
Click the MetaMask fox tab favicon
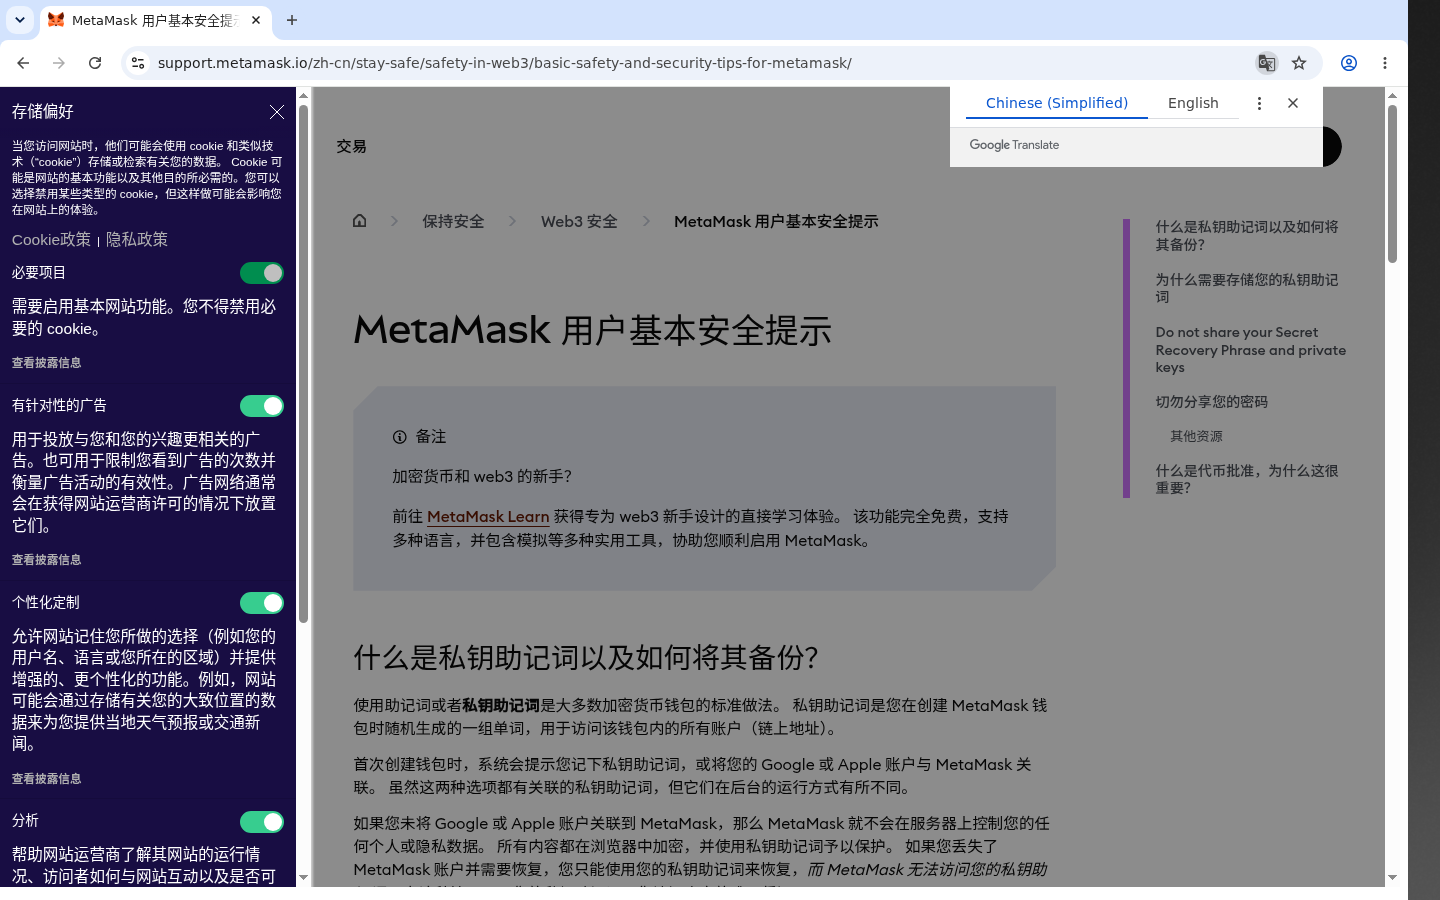56,20
